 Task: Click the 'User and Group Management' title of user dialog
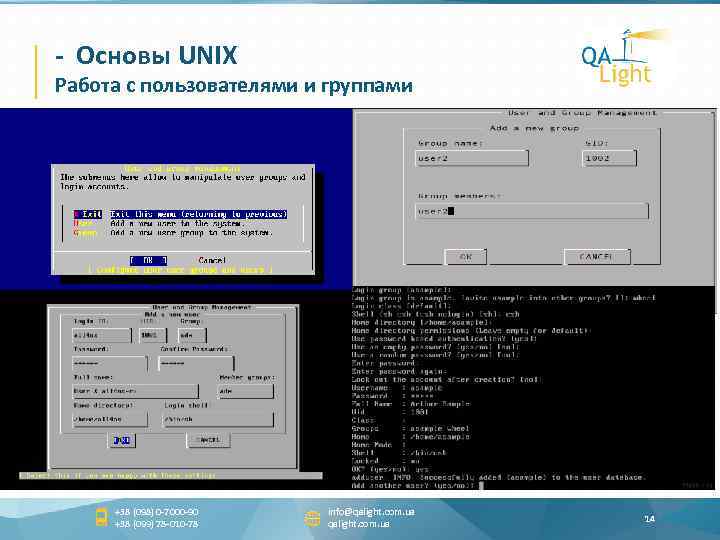202,307
